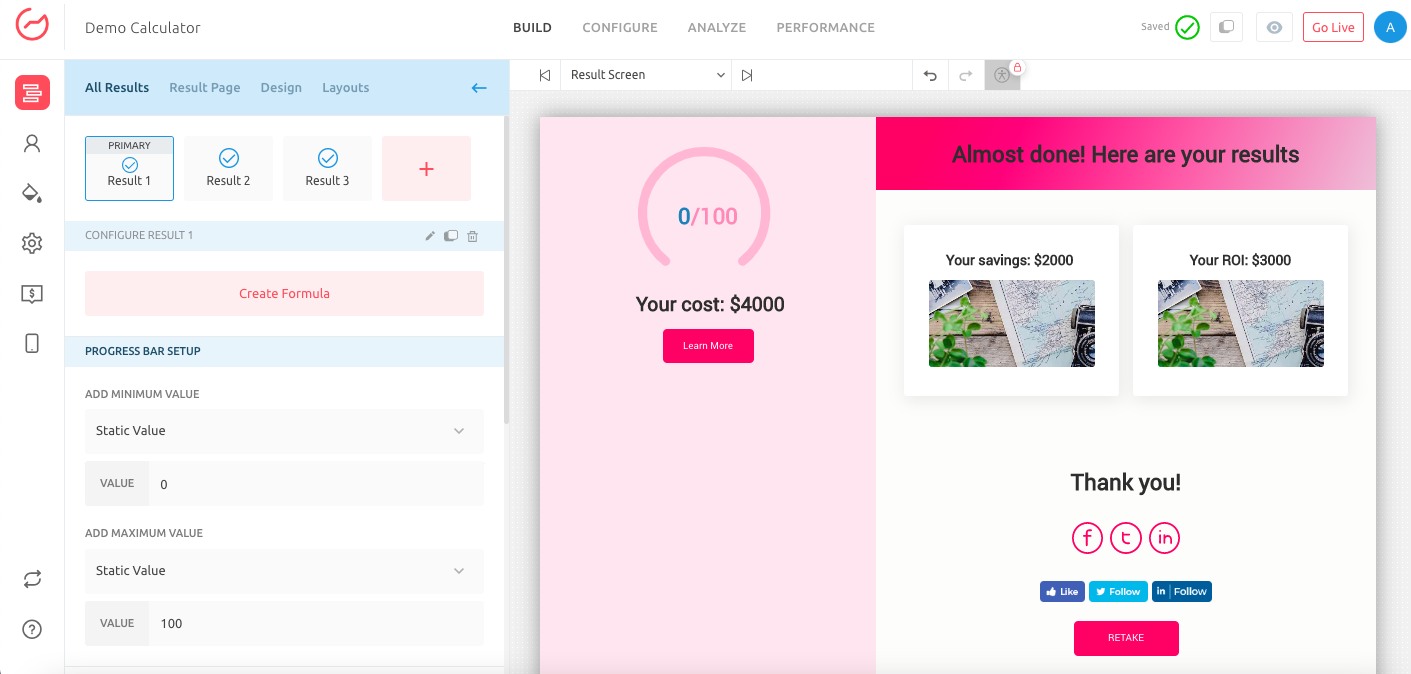
Task: Click the locked accessibility icon
Action: coord(1003,74)
